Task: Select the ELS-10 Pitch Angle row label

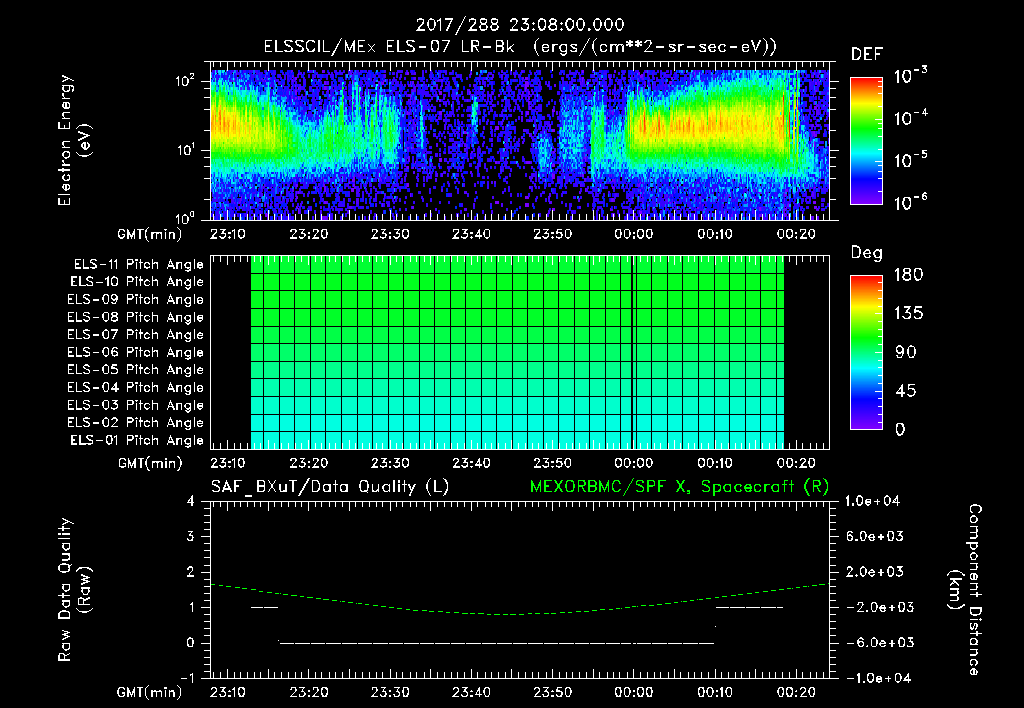Action: (x=137, y=282)
